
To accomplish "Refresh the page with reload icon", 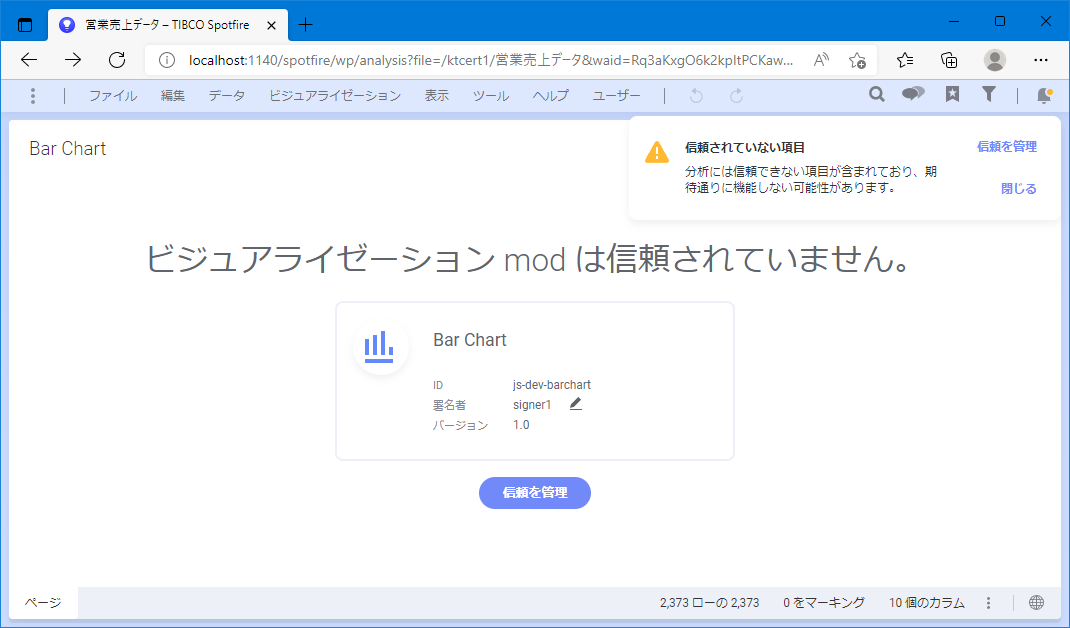I will point(117,60).
